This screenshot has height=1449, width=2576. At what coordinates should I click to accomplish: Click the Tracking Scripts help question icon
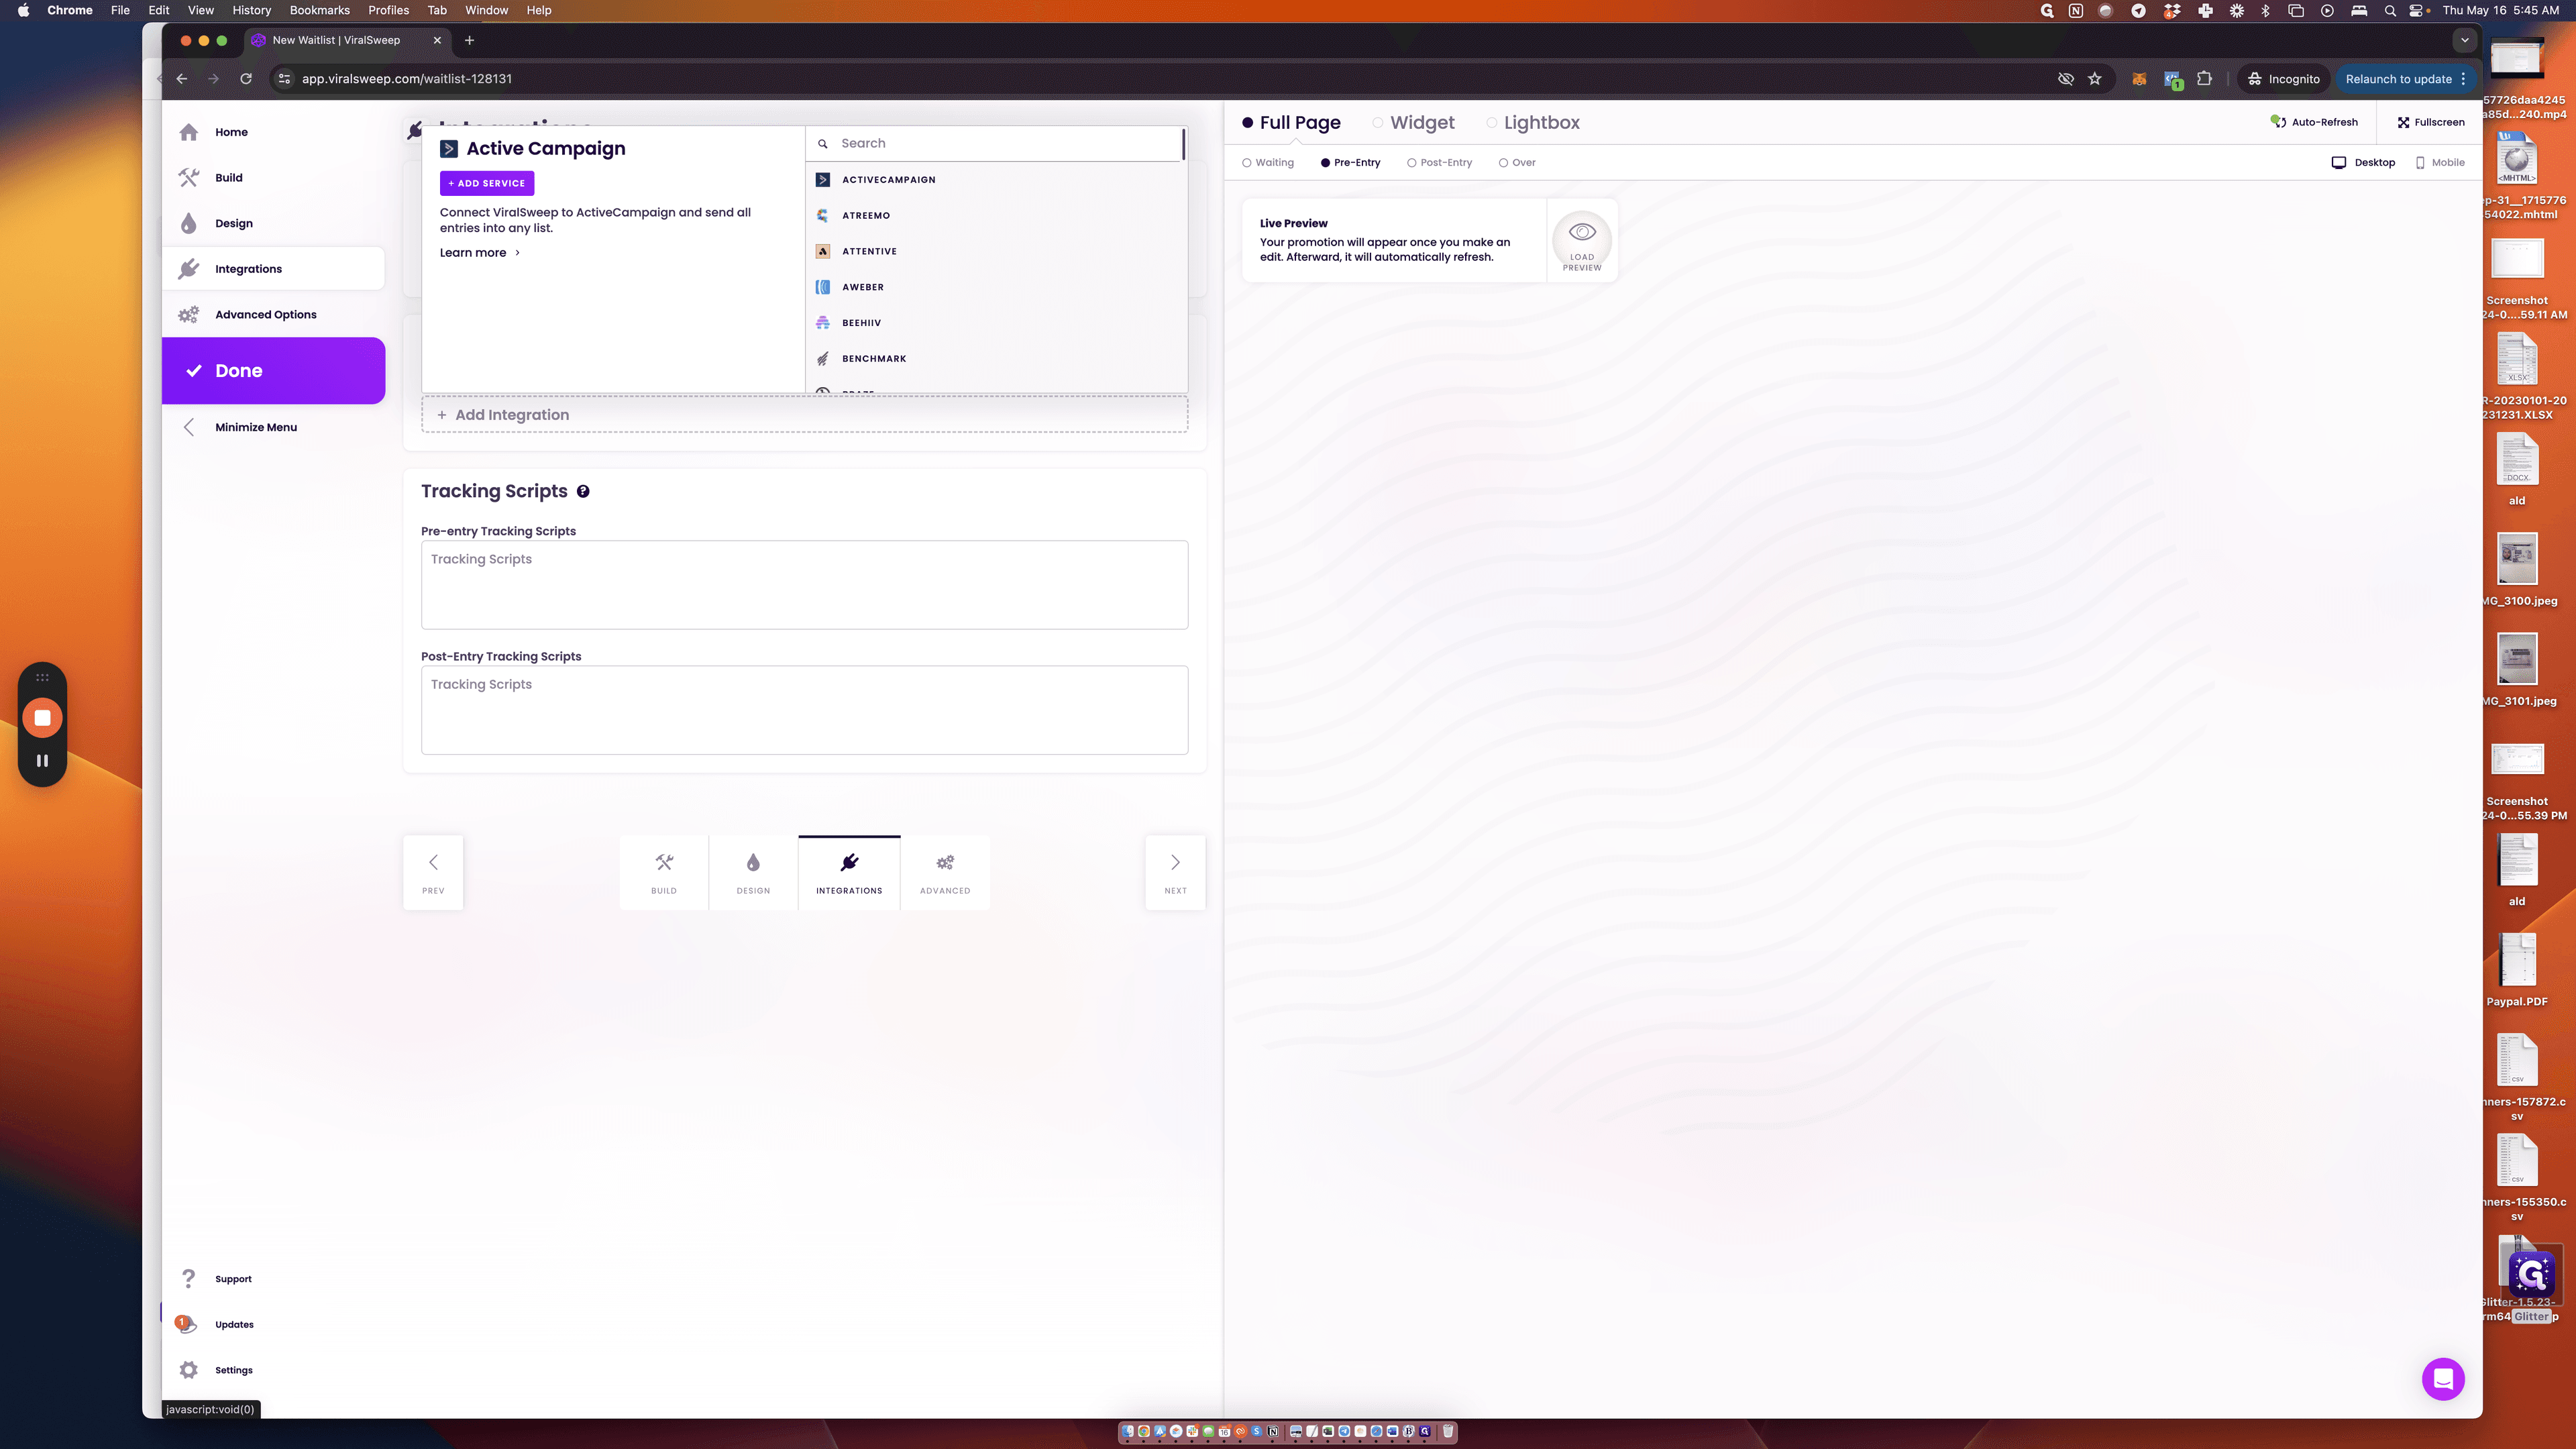click(583, 491)
